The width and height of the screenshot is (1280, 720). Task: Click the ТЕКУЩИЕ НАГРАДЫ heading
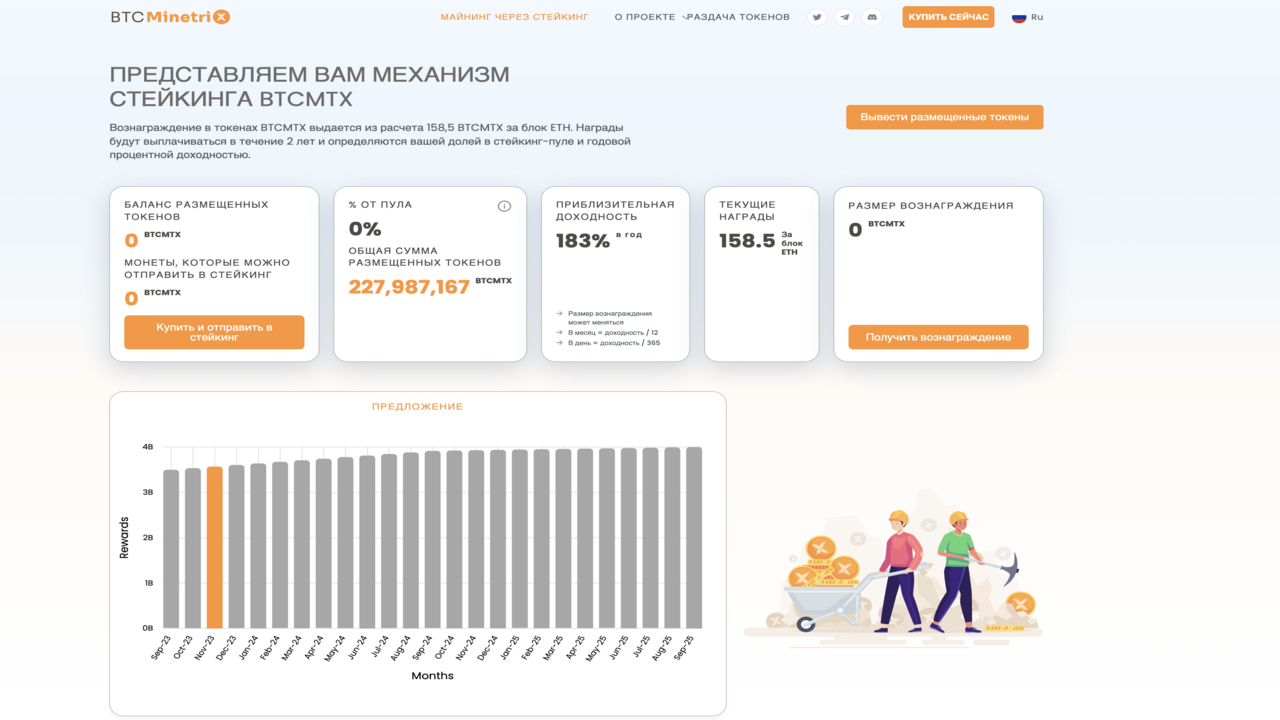pos(747,211)
